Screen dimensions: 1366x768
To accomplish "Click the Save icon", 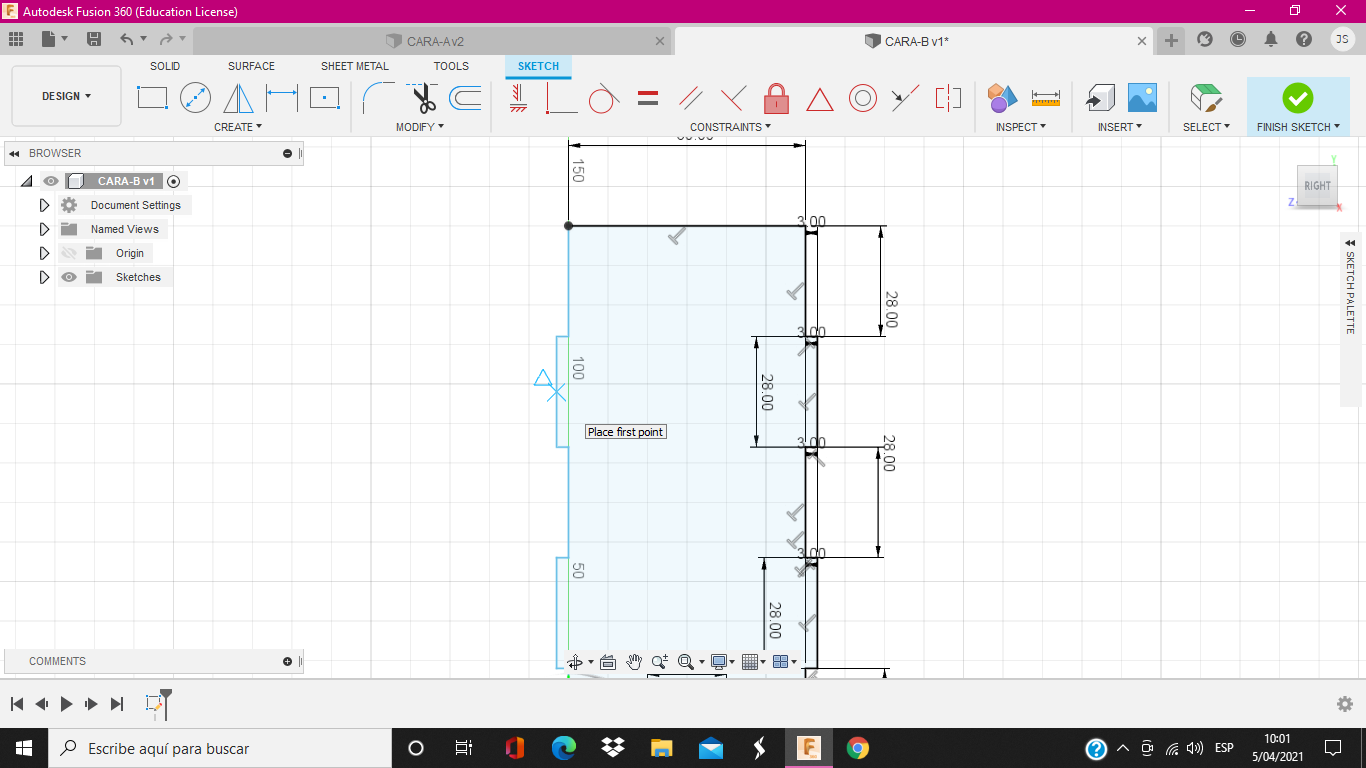I will [94, 39].
